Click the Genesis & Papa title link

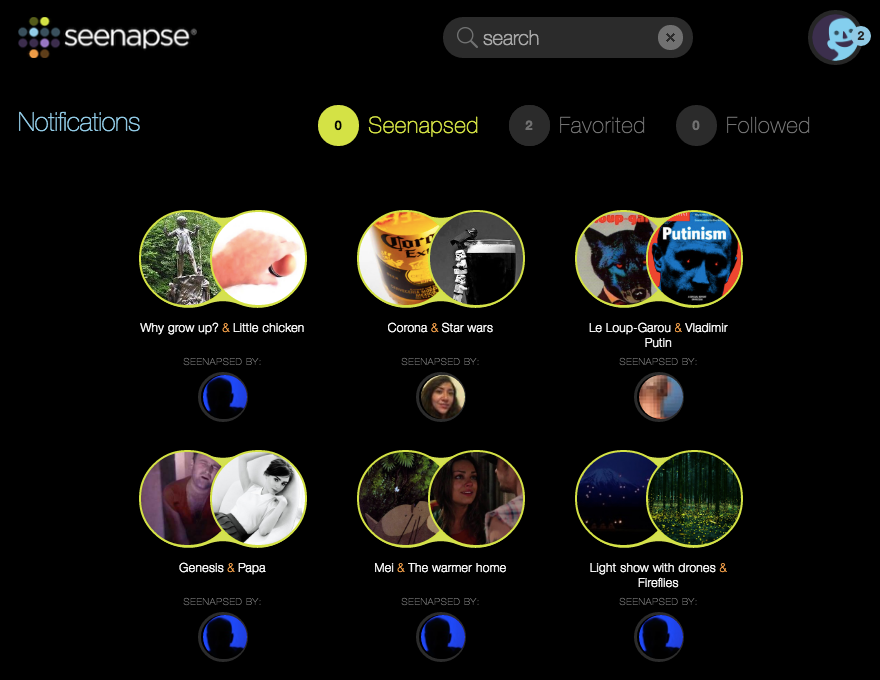[x=222, y=568]
